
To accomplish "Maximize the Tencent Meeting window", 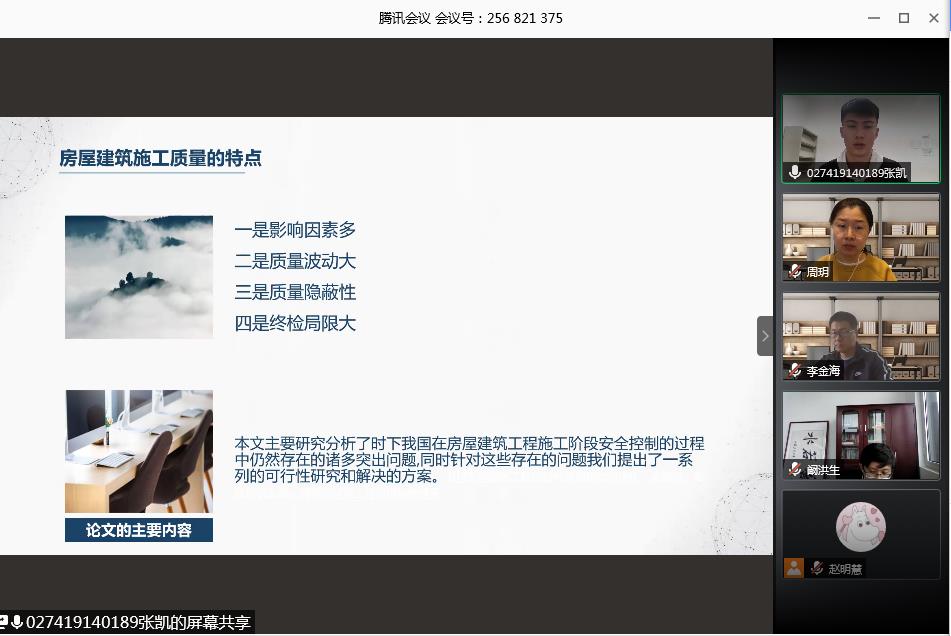I will 904,18.
